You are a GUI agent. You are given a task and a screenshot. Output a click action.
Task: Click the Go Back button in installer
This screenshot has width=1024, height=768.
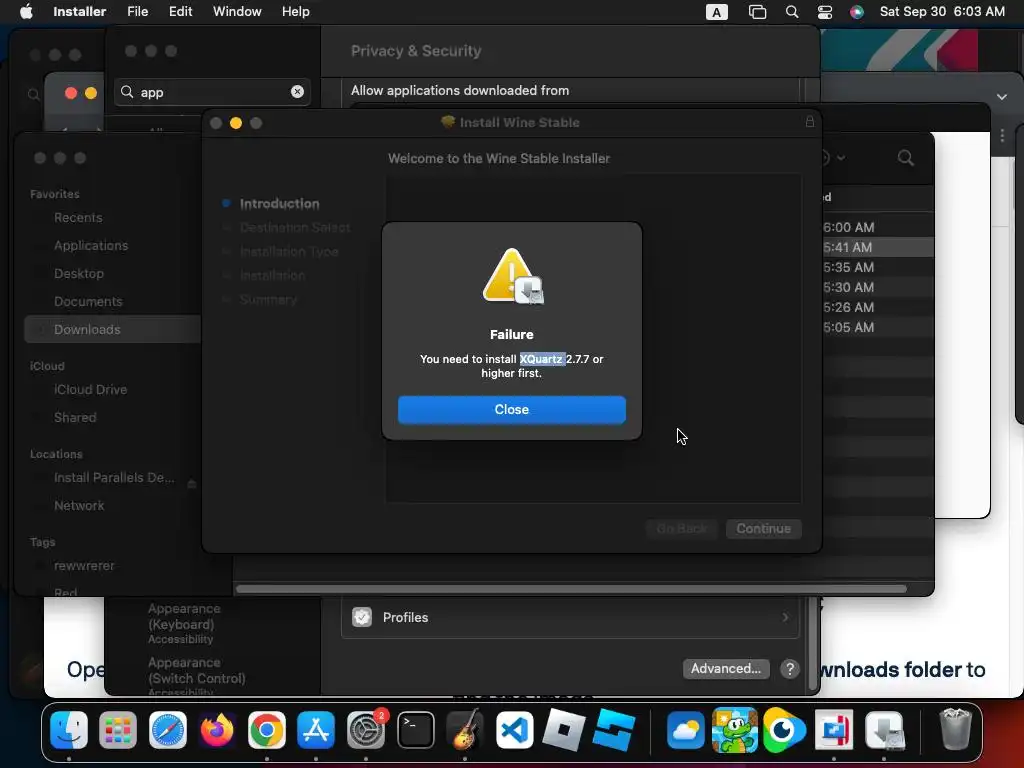pos(681,528)
